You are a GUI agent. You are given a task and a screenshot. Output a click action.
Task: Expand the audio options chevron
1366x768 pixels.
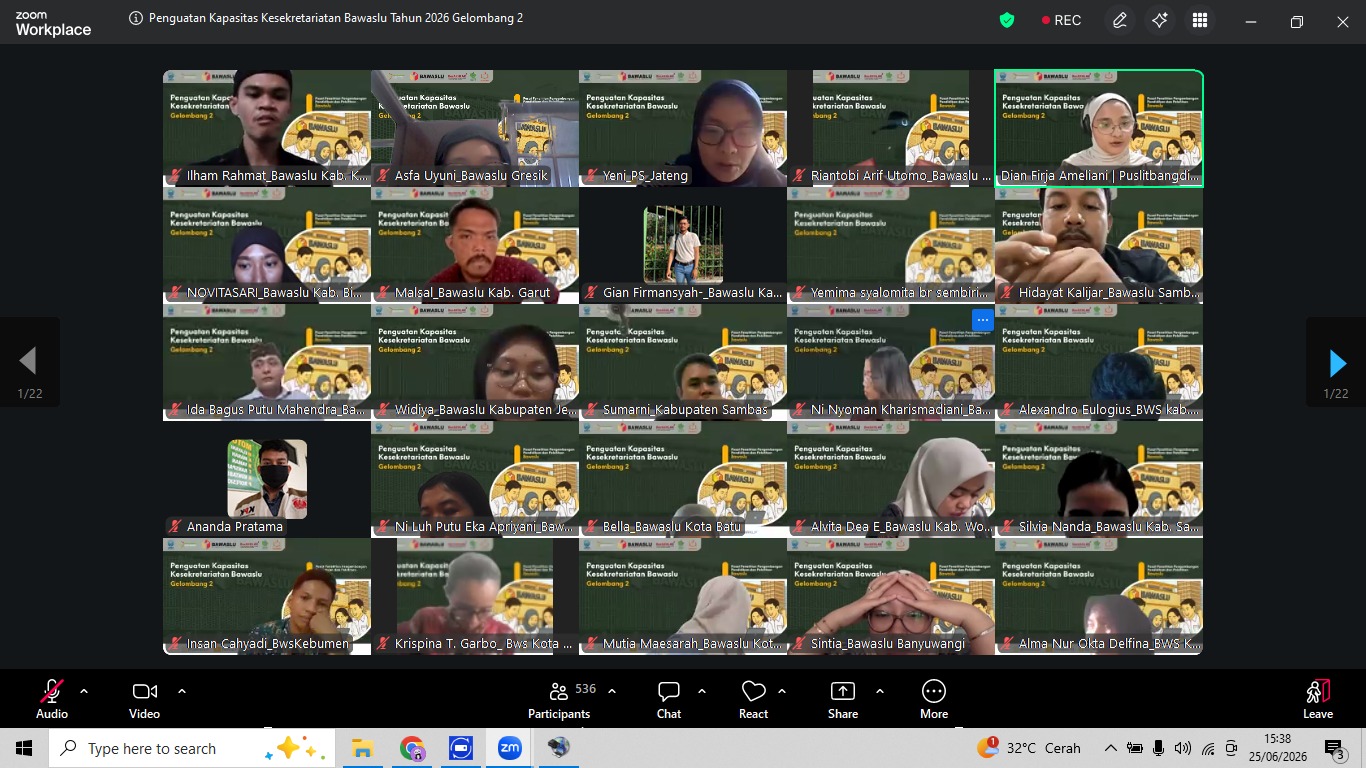pos(84,691)
